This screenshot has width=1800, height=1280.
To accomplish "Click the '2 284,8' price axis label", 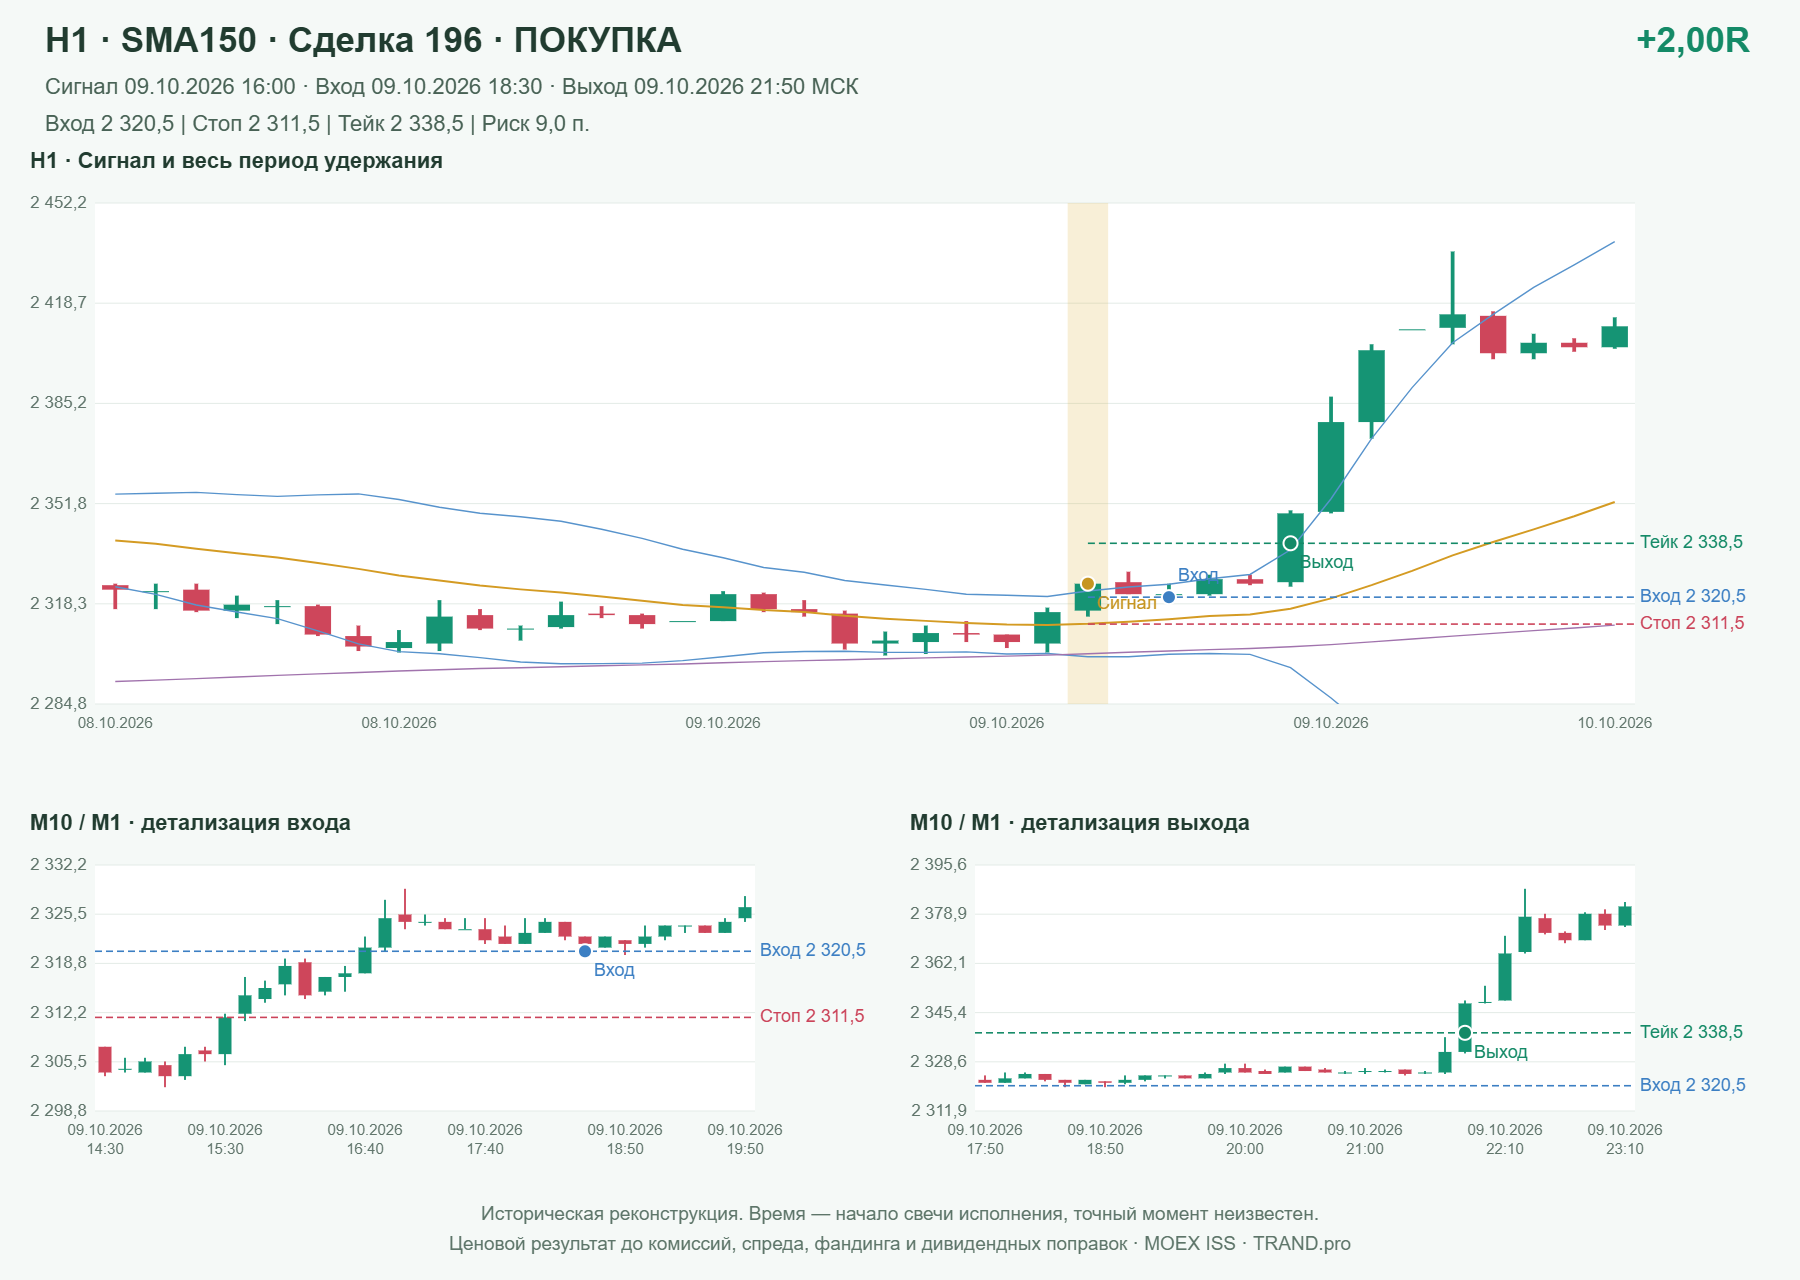I will [x=58, y=703].
